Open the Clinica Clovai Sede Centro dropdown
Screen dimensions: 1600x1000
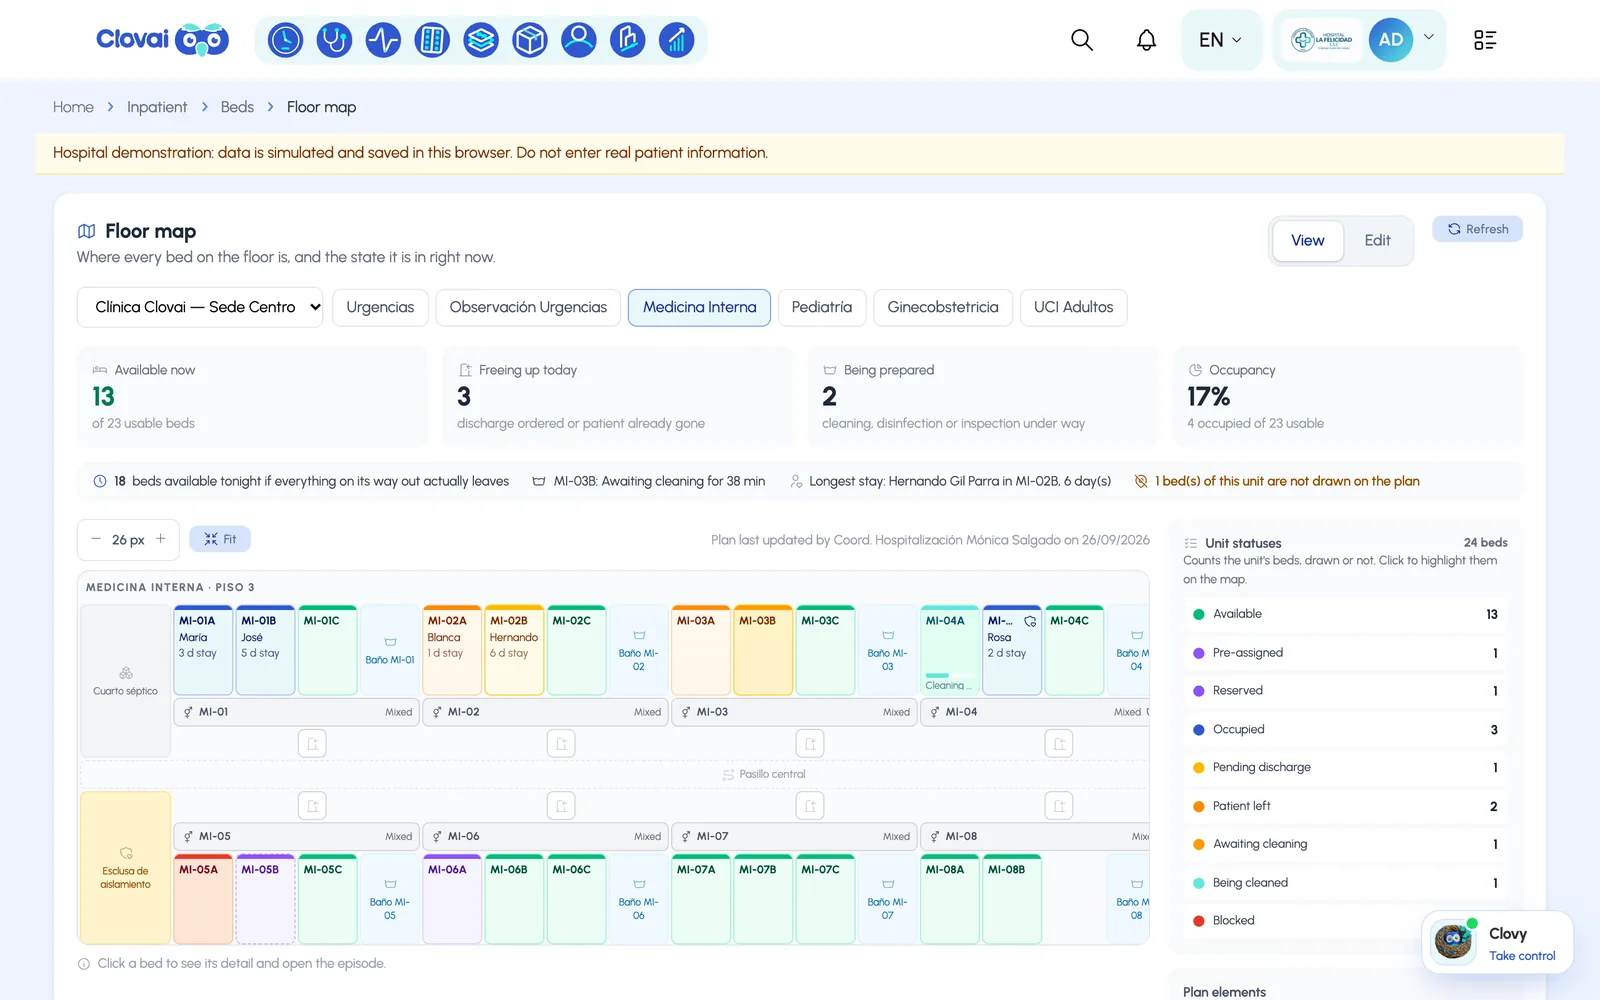[x=201, y=307]
